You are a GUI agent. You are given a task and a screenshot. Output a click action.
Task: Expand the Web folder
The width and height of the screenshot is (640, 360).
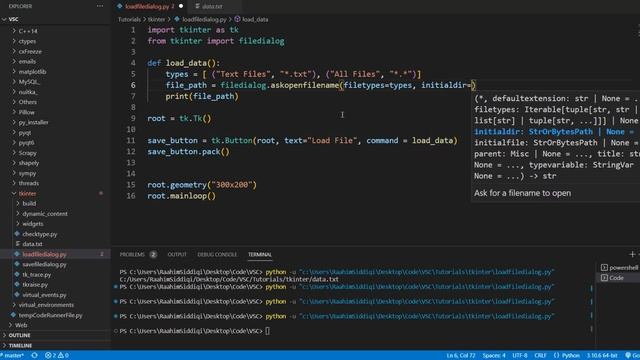click(20, 325)
